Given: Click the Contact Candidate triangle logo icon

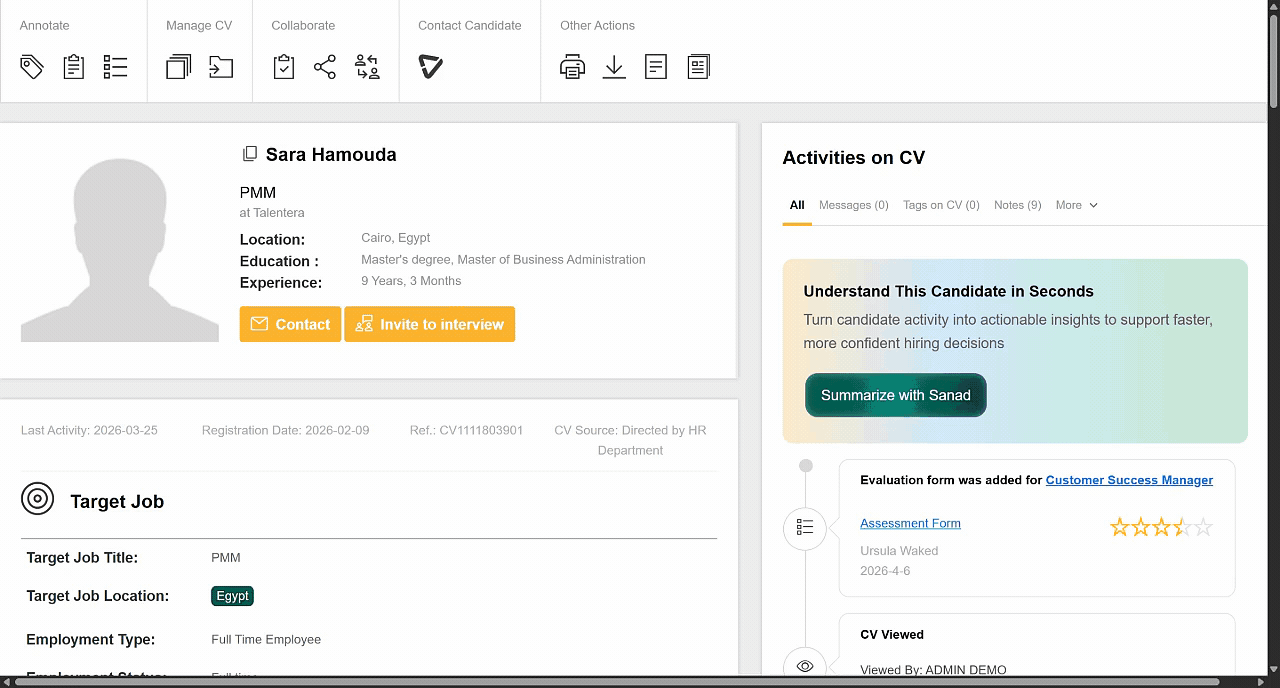Looking at the screenshot, I should [430, 67].
